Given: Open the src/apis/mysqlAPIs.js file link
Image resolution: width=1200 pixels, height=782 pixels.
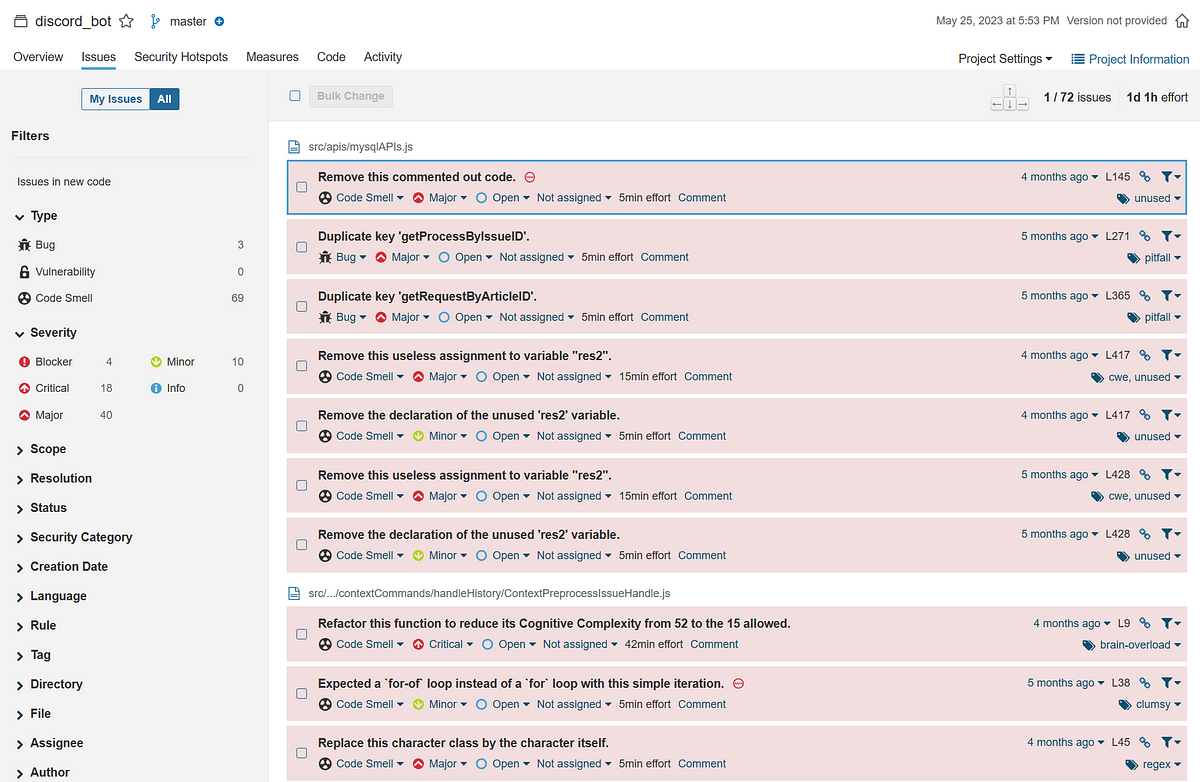Looking at the screenshot, I should pos(361,147).
